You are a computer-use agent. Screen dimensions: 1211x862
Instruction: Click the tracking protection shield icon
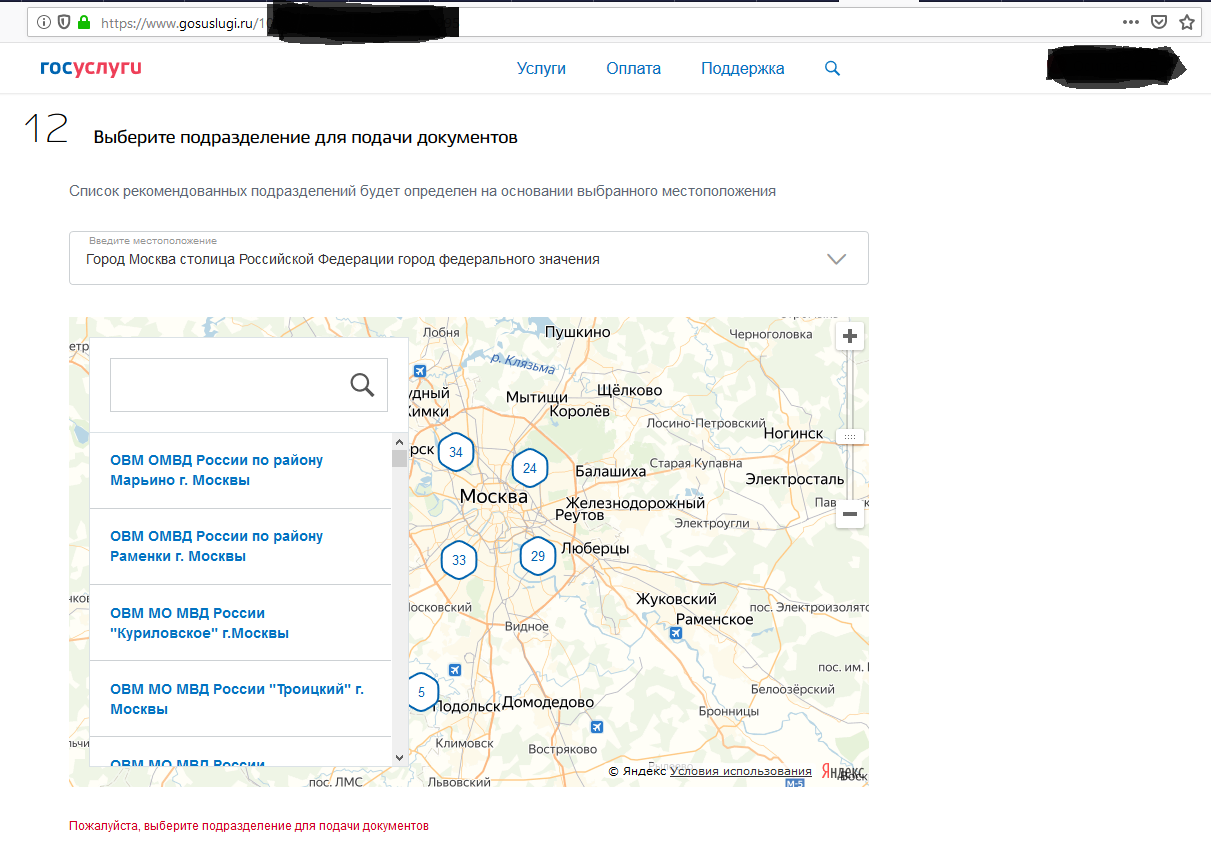pyautogui.click(x=64, y=21)
